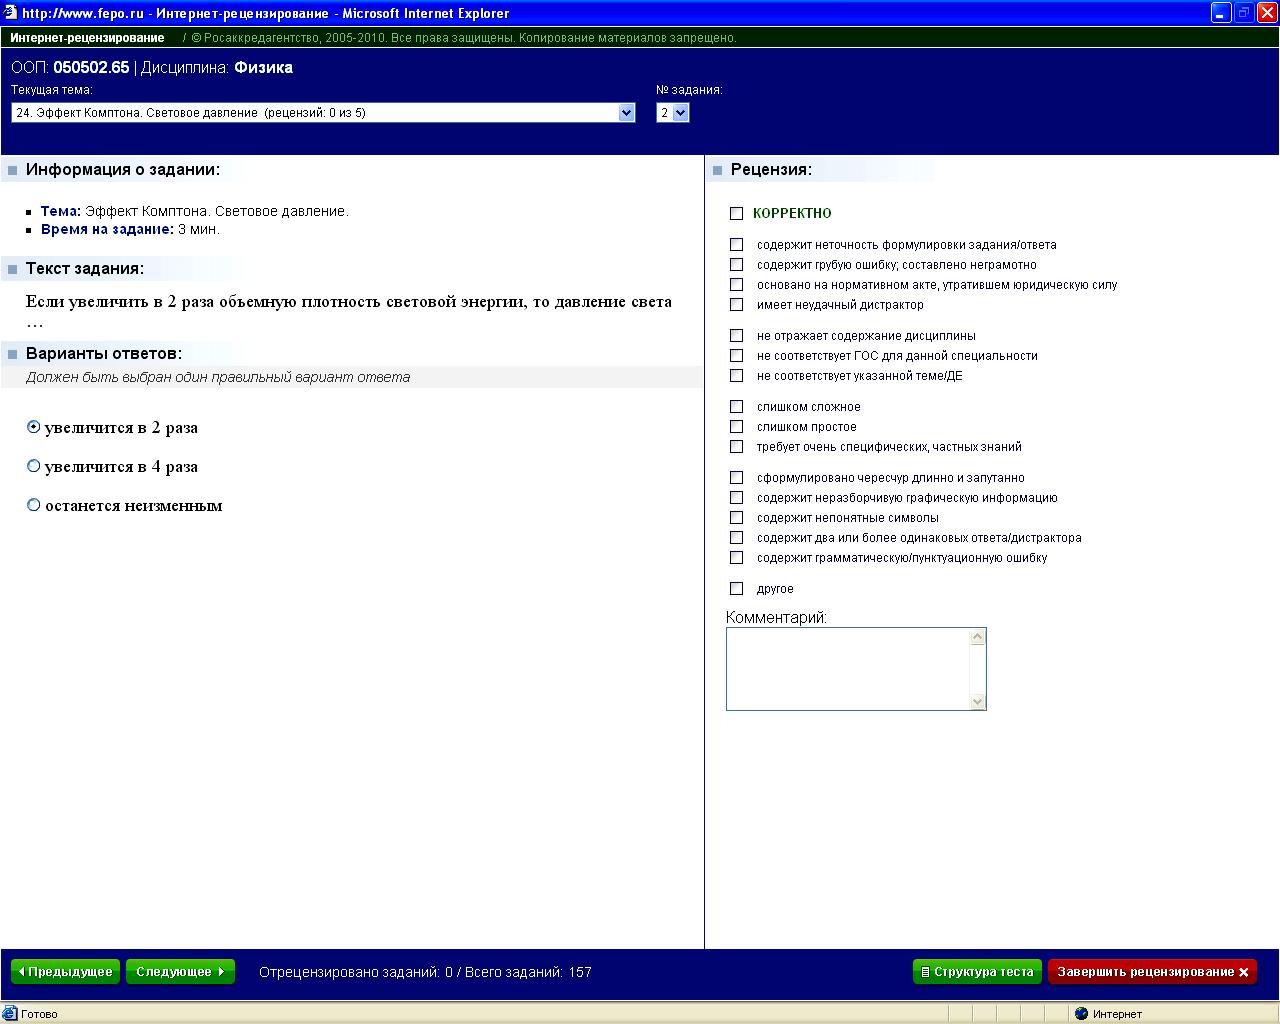Viewport: 1280px width, 1024px height.
Task: Click comment box scroll-up arrow
Action: coord(978,637)
